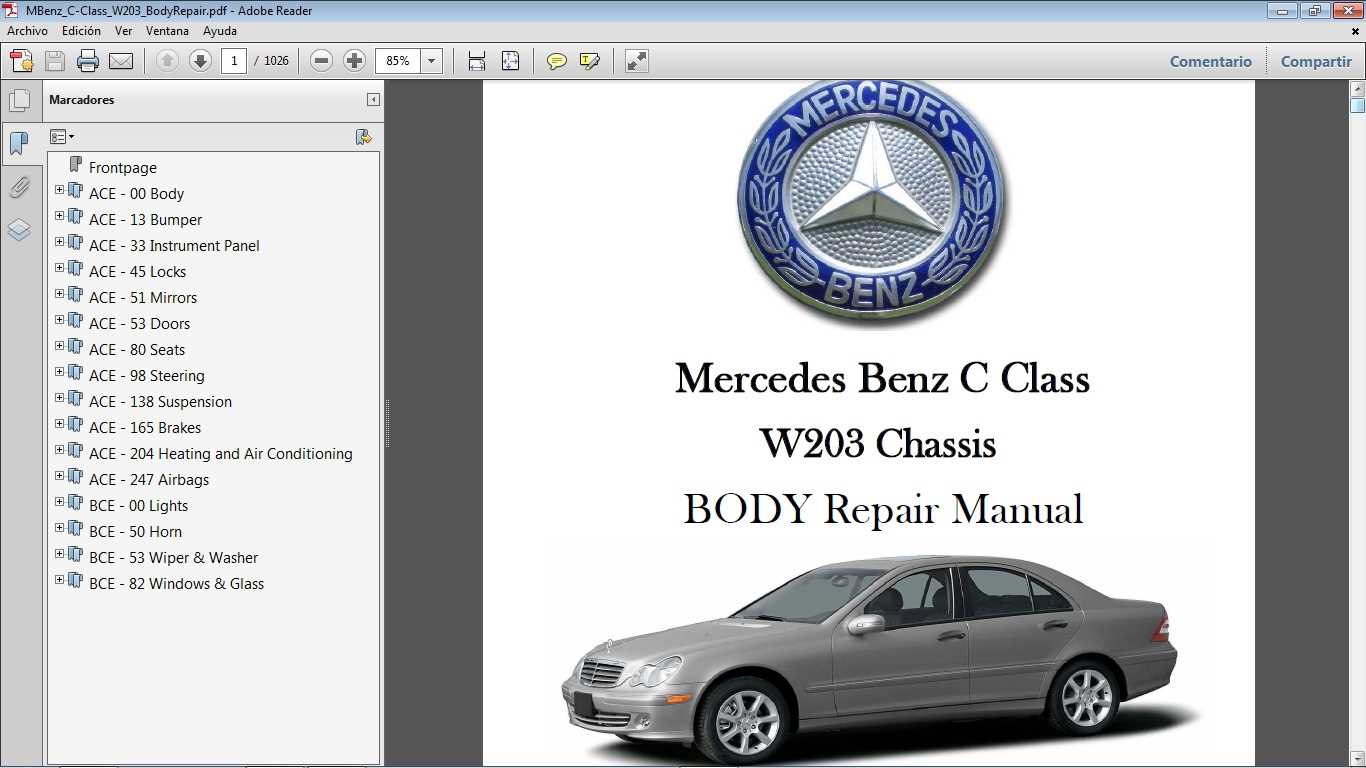1366x768 pixels.
Task: Switch to read mode view
Action: 637,61
